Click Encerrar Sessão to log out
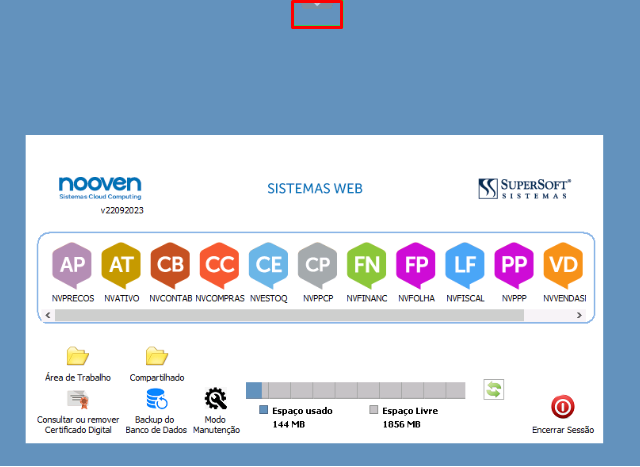This screenshot has height=467, width=640. [562, 407]
